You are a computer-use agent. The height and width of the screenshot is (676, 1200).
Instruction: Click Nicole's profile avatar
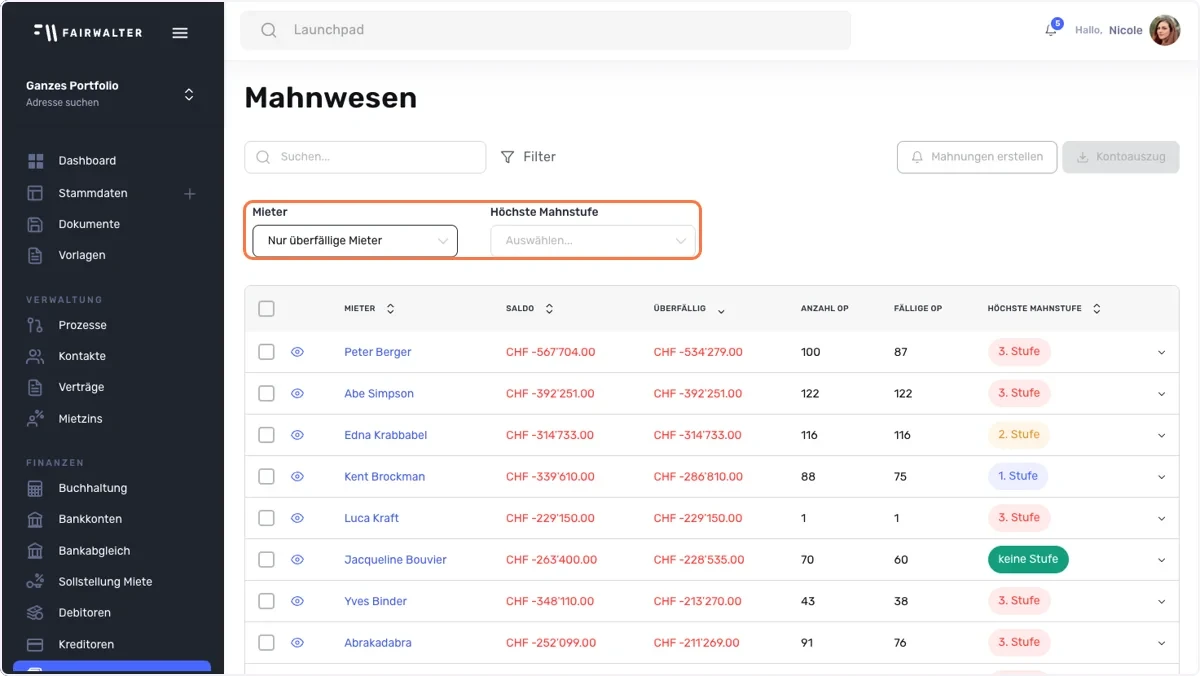pyautogui.click(x=1164, y=30)
